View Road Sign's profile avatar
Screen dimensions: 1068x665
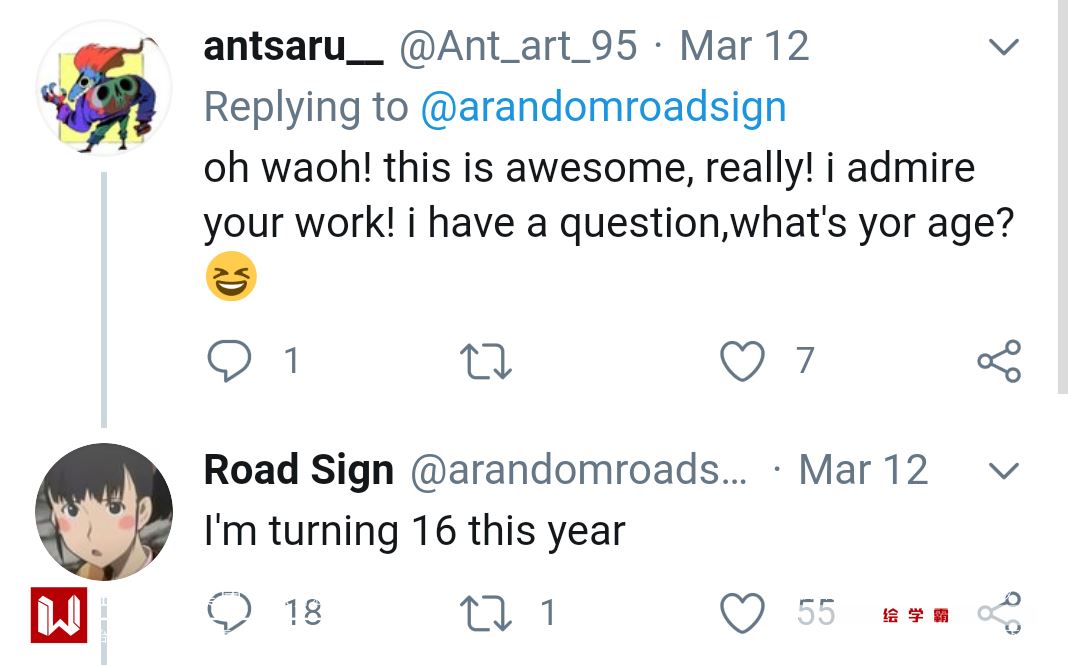coord(103,511)
